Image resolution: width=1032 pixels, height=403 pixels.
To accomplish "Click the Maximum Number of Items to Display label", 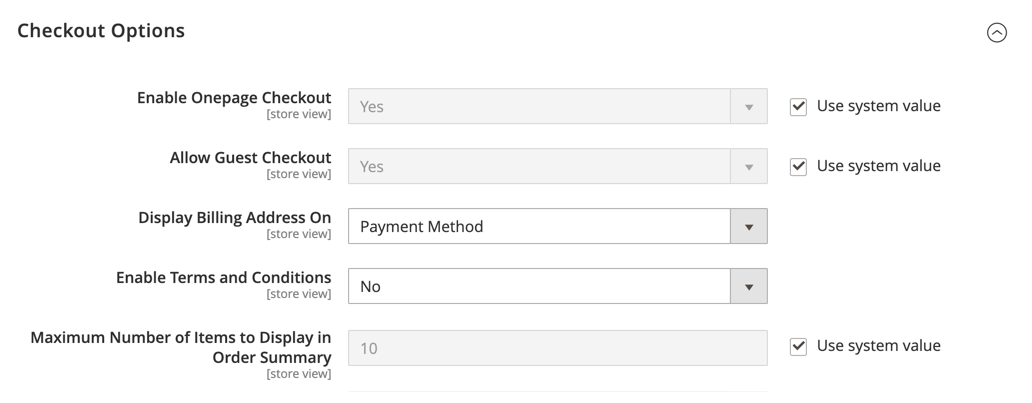I will click(181, 347).
